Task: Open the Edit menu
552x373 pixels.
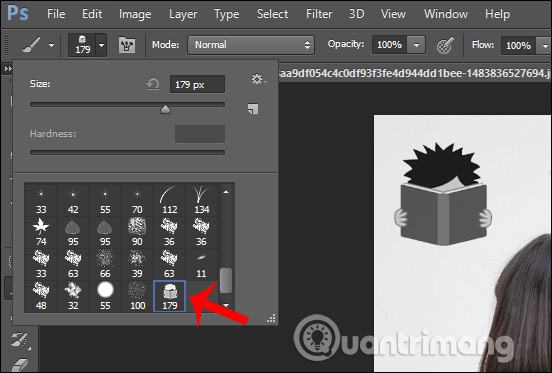Action: [92, 14]
